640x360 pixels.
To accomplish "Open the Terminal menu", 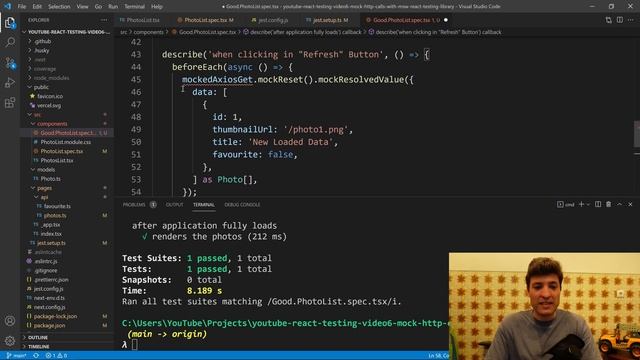I will click(134, 7).
